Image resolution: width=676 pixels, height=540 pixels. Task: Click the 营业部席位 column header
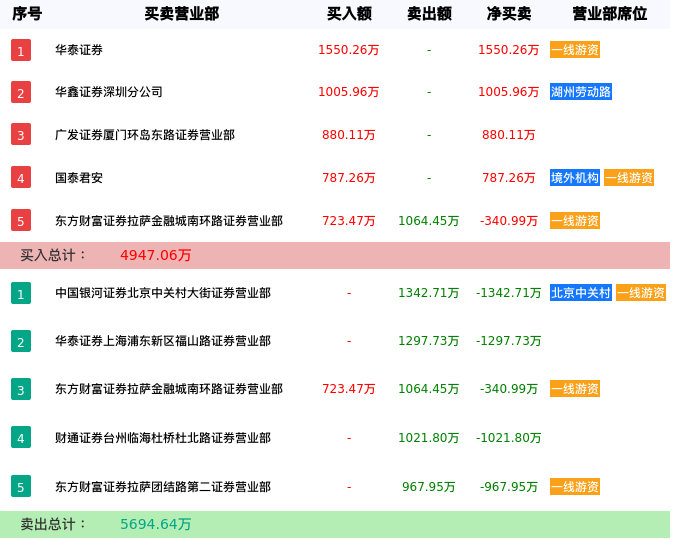(610, 14)
